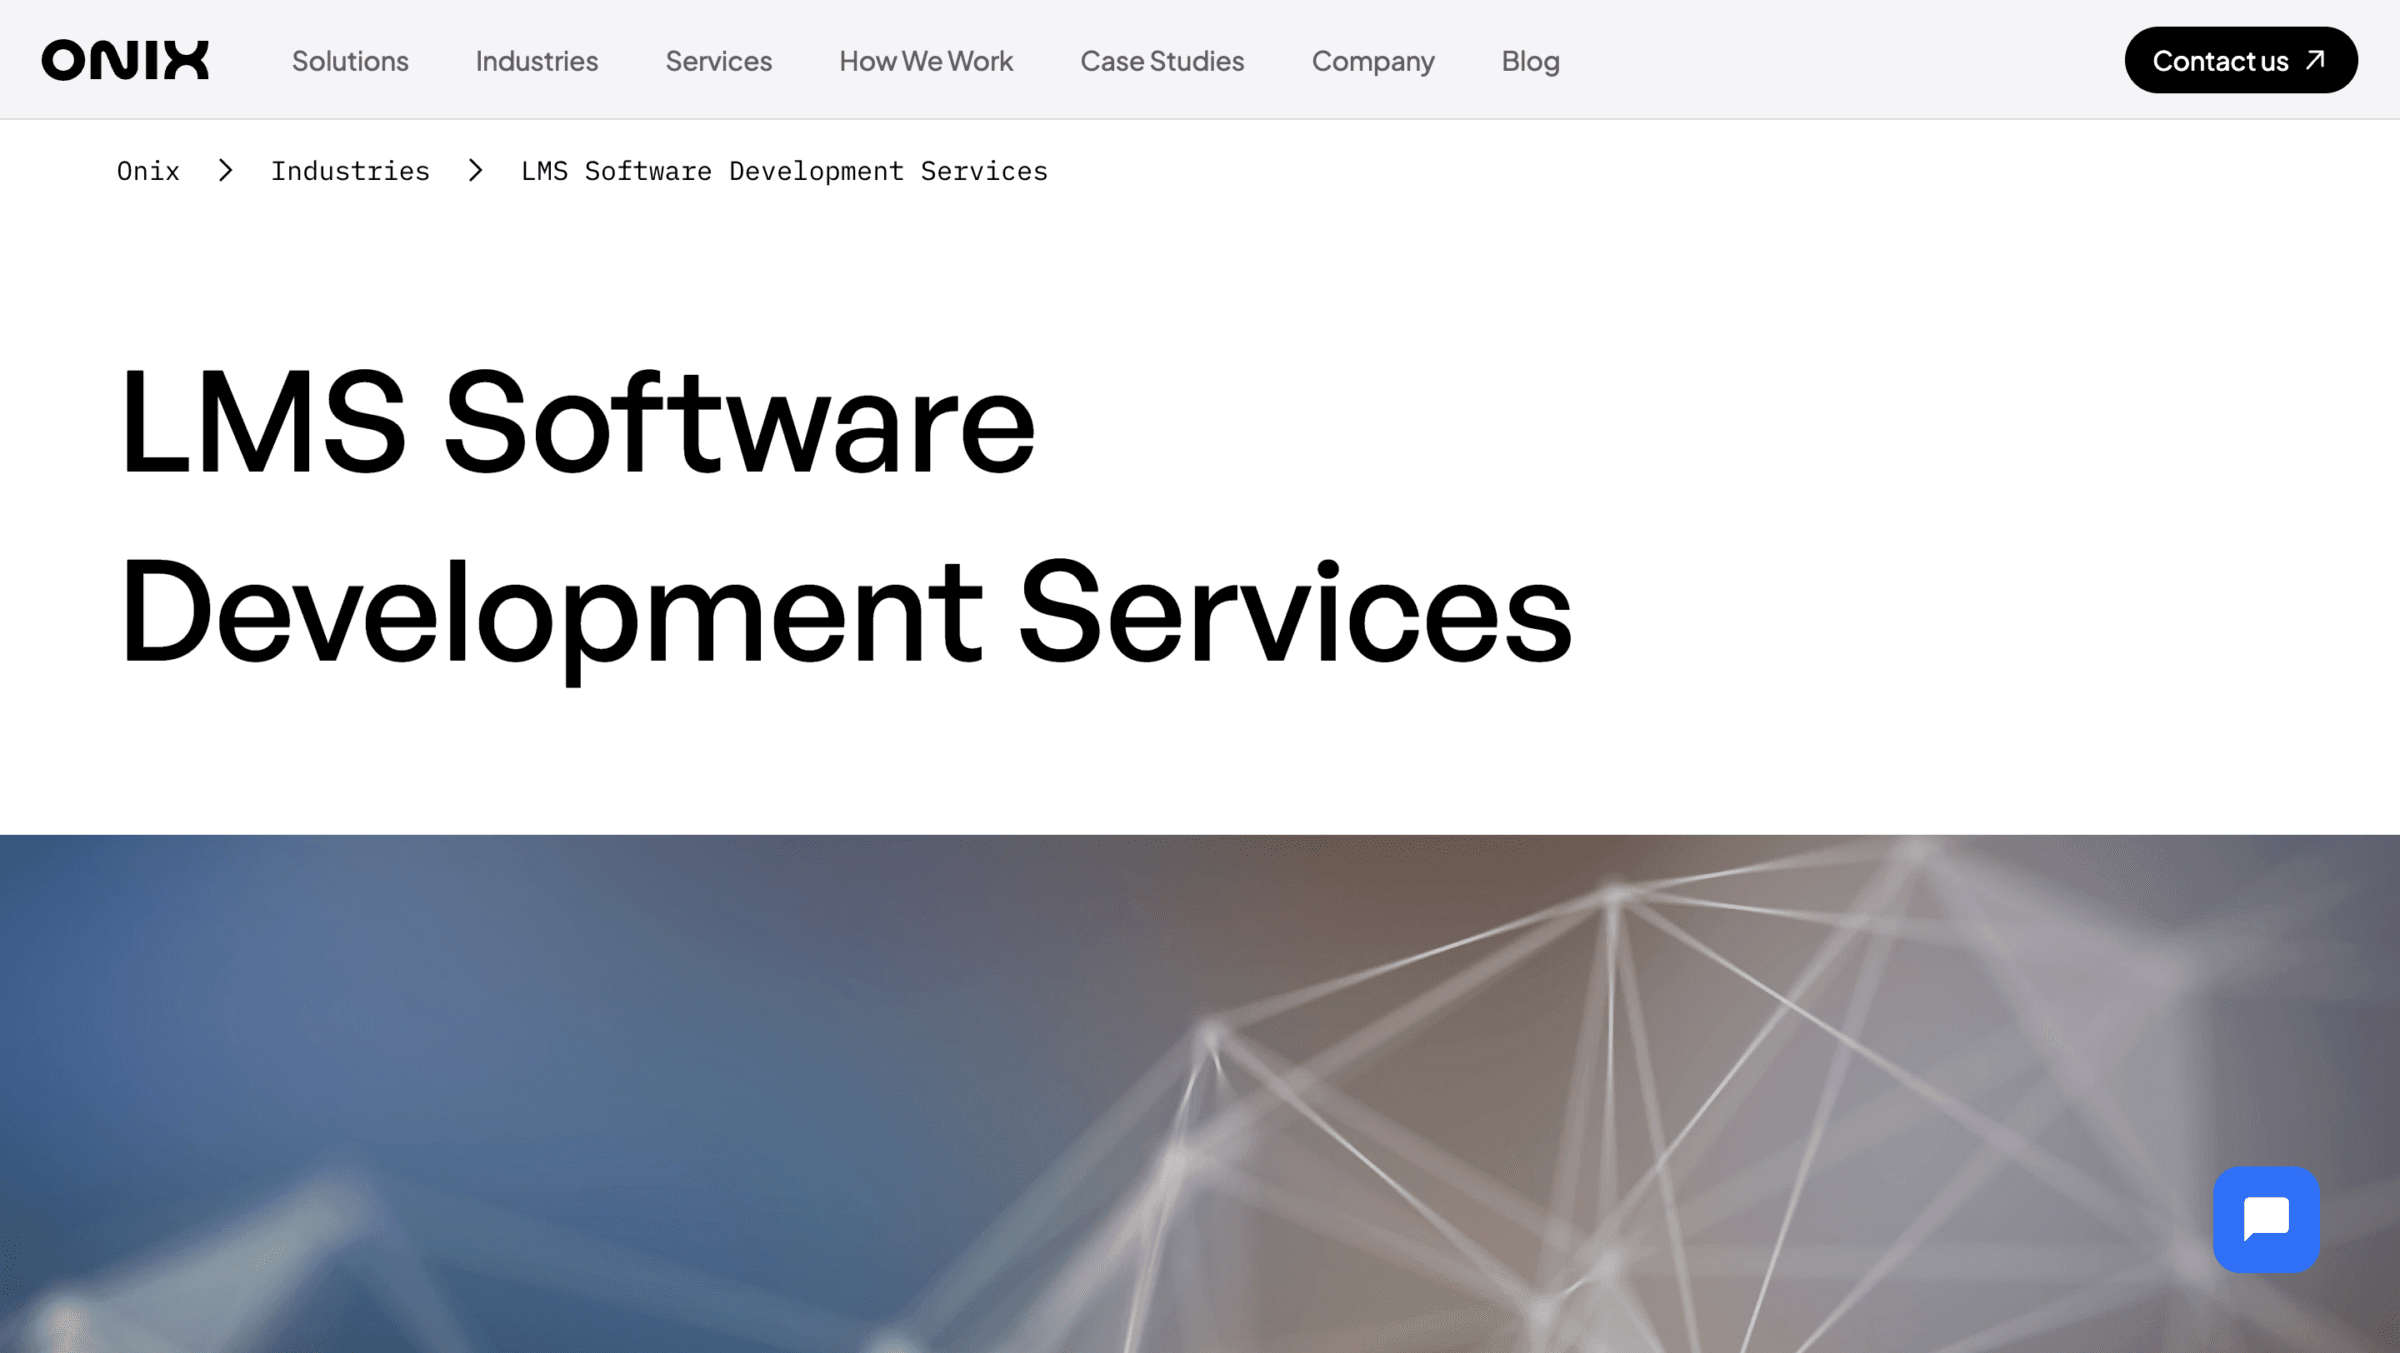Go to How We Work

coord(926,61)
